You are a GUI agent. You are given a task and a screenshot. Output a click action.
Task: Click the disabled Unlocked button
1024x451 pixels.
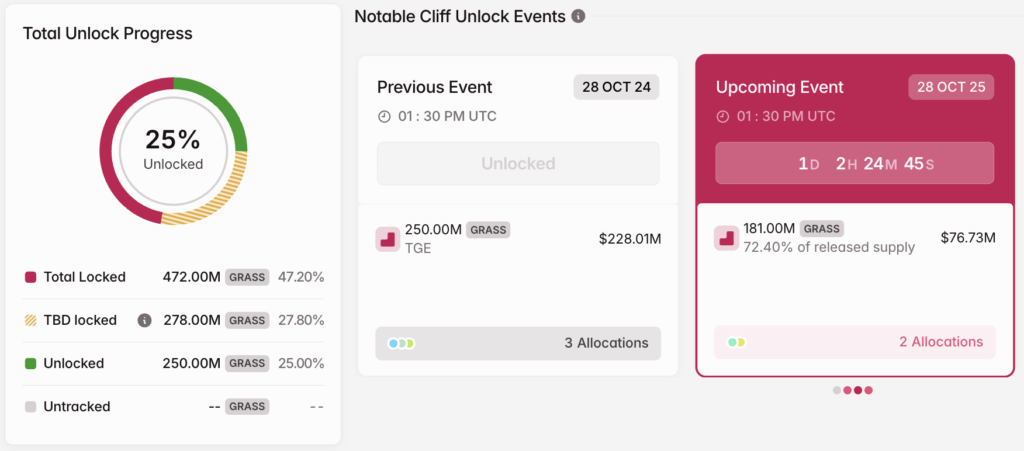click(x=518, y=163)
